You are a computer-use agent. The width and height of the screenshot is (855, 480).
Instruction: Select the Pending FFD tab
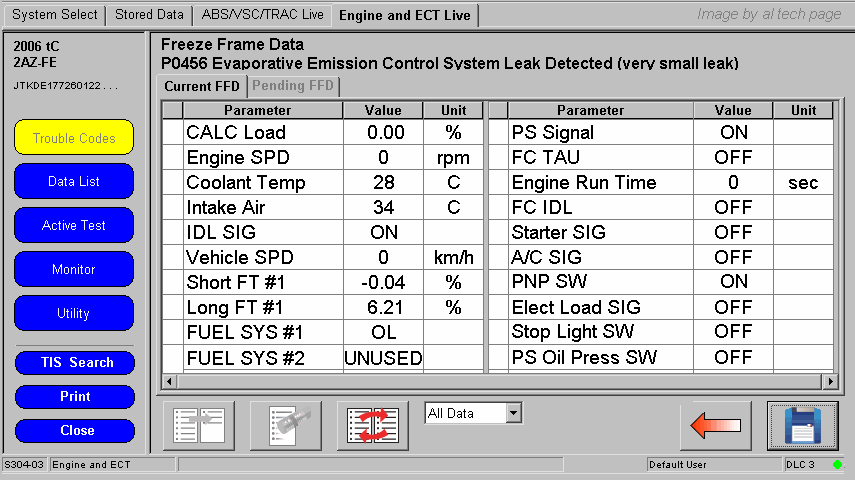pyautogui.click(x=293, y=86)
